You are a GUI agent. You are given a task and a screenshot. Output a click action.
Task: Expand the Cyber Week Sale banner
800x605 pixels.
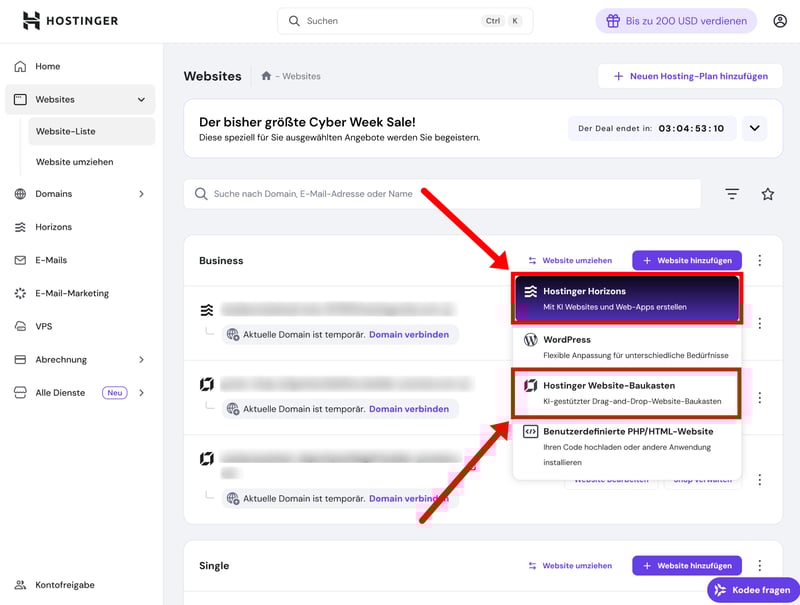(754, 128)
